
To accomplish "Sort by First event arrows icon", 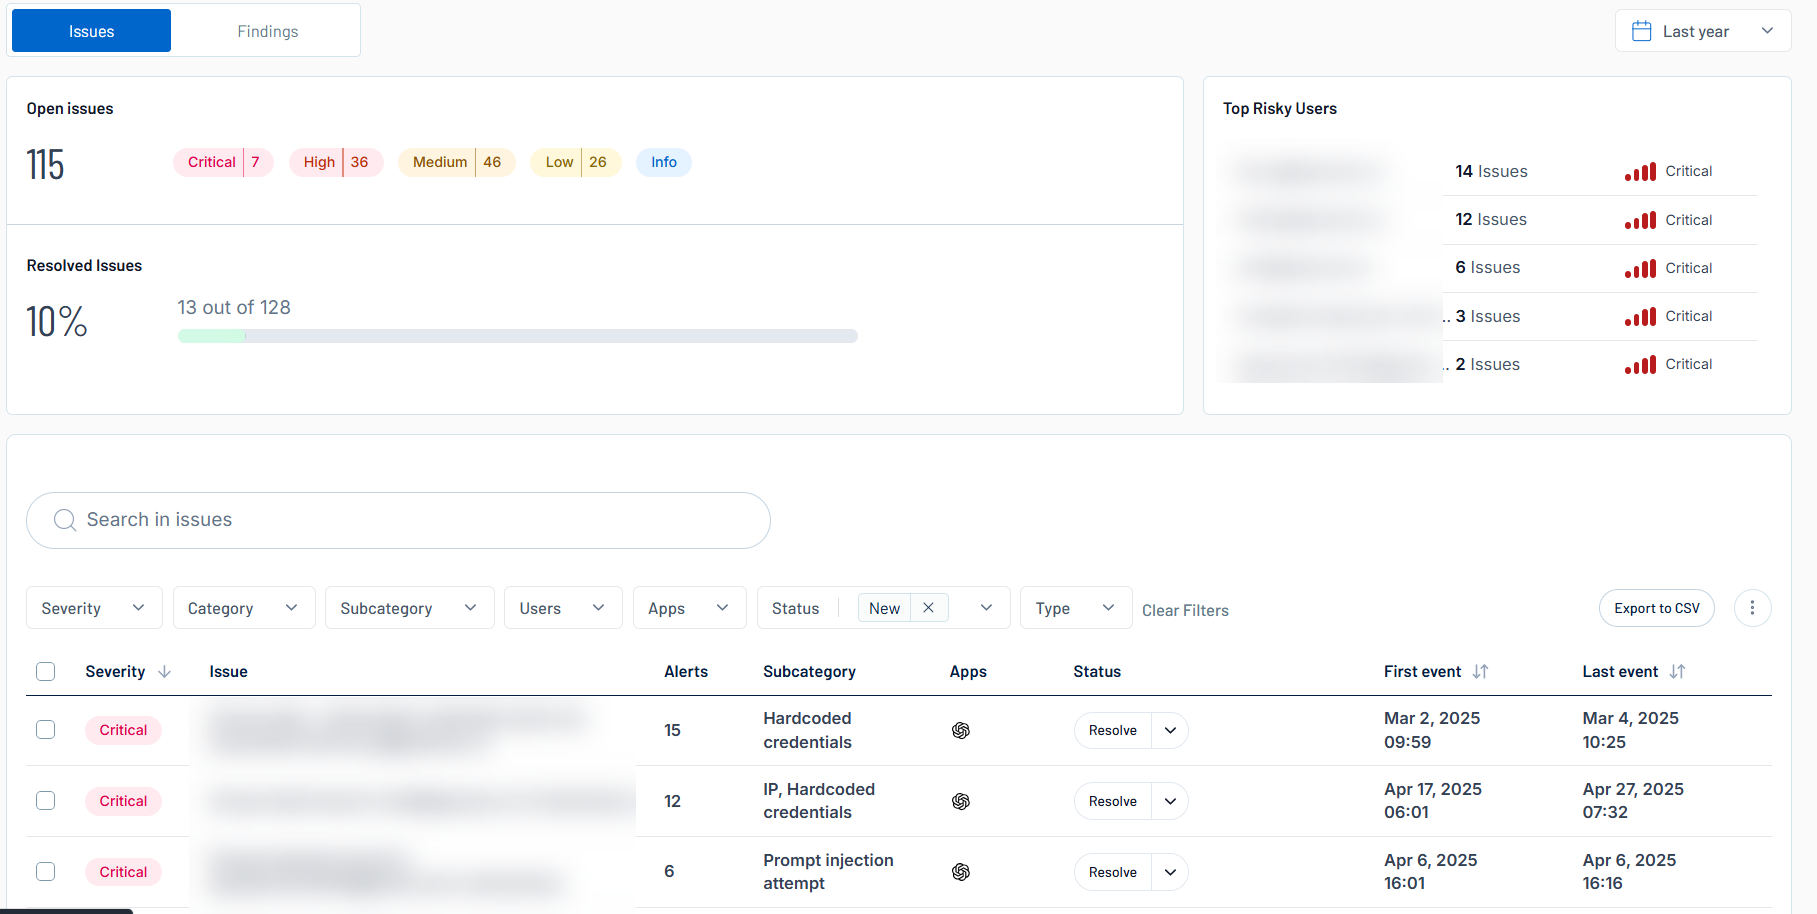I will coord(1481,672).
